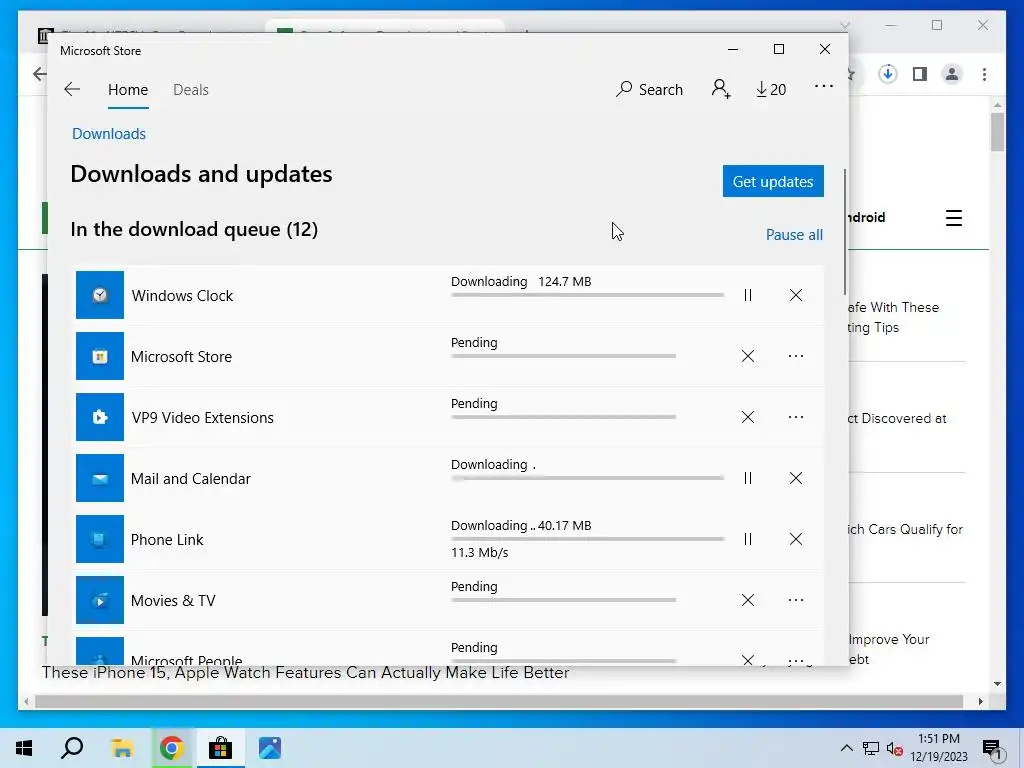The image size is (1024, 768).
Task: Cancel the Mail and Calendar download
Action: coord(795,478)
